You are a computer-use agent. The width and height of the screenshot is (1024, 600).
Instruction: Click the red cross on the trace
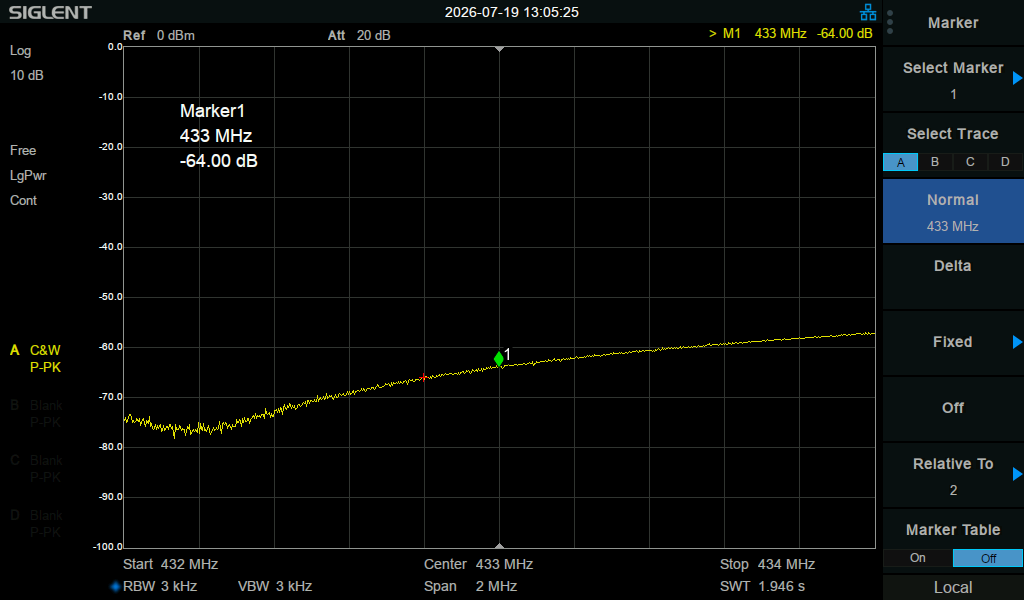pos(423,377)
